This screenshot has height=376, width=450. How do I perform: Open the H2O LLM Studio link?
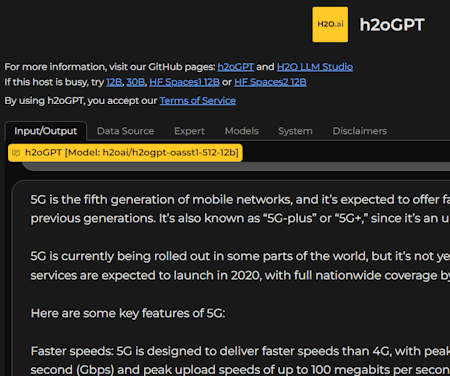tap(315, 67)
